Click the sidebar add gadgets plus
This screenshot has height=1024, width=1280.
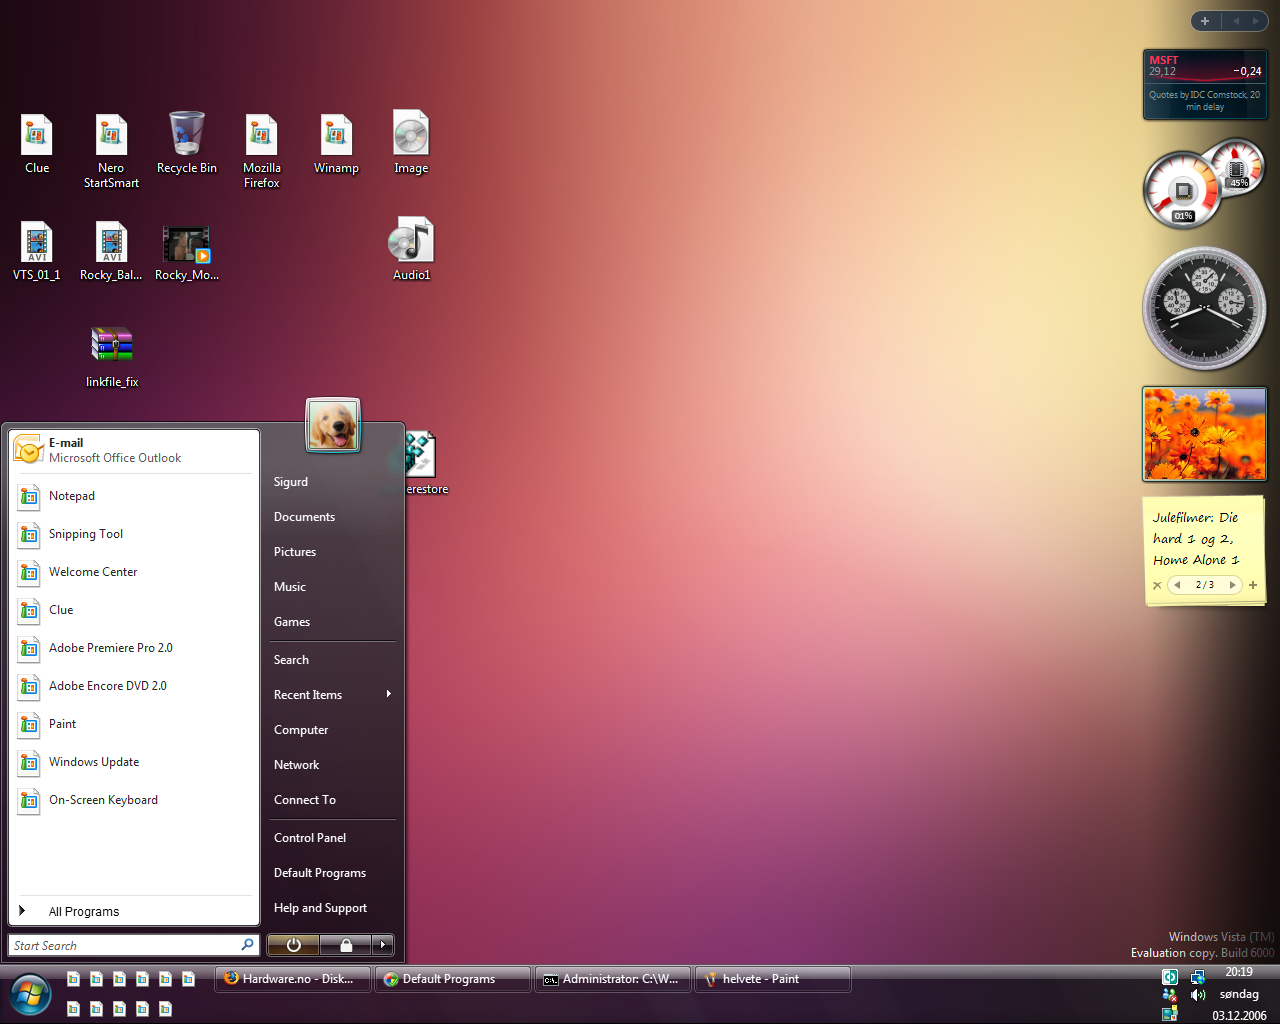coord(1205,21)
